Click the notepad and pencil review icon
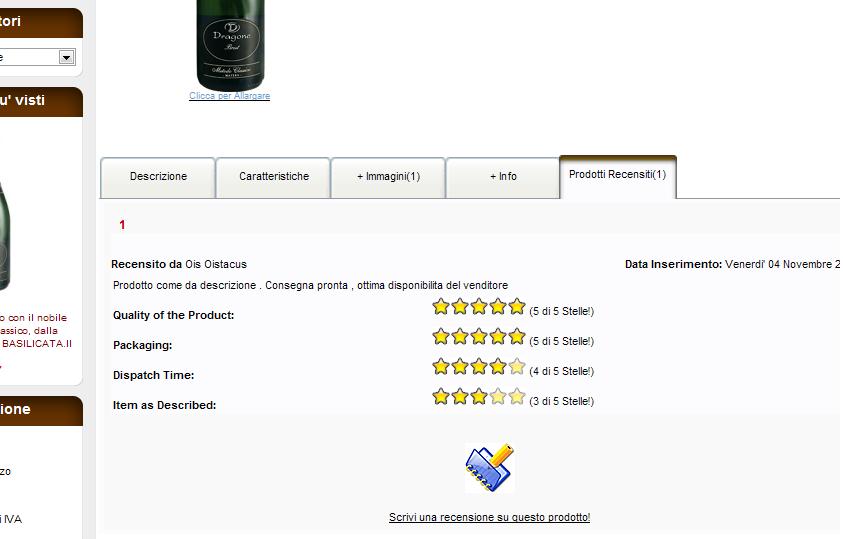Image resolution: width=843 pixels, height=539 pixels. 489,468
